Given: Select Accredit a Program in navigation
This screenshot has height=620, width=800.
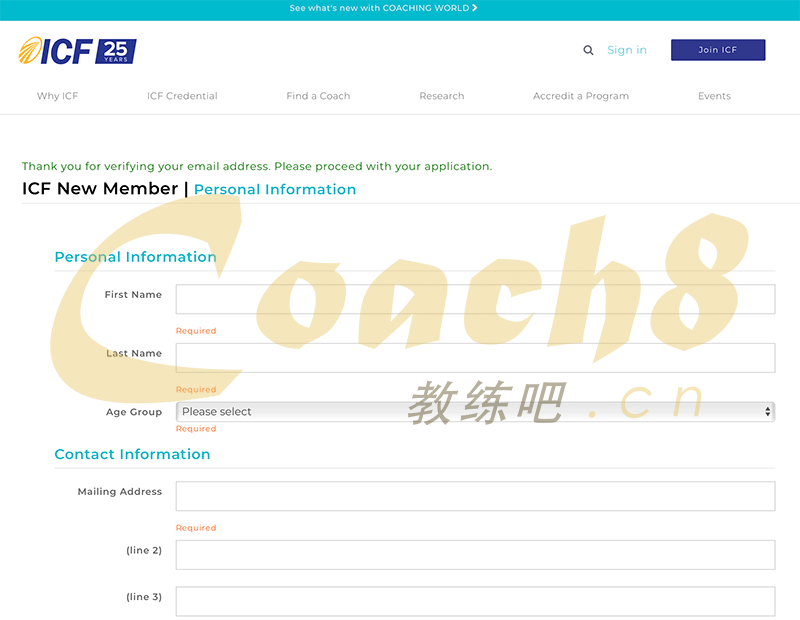Looking at the screenshot, I should point(581,96).
